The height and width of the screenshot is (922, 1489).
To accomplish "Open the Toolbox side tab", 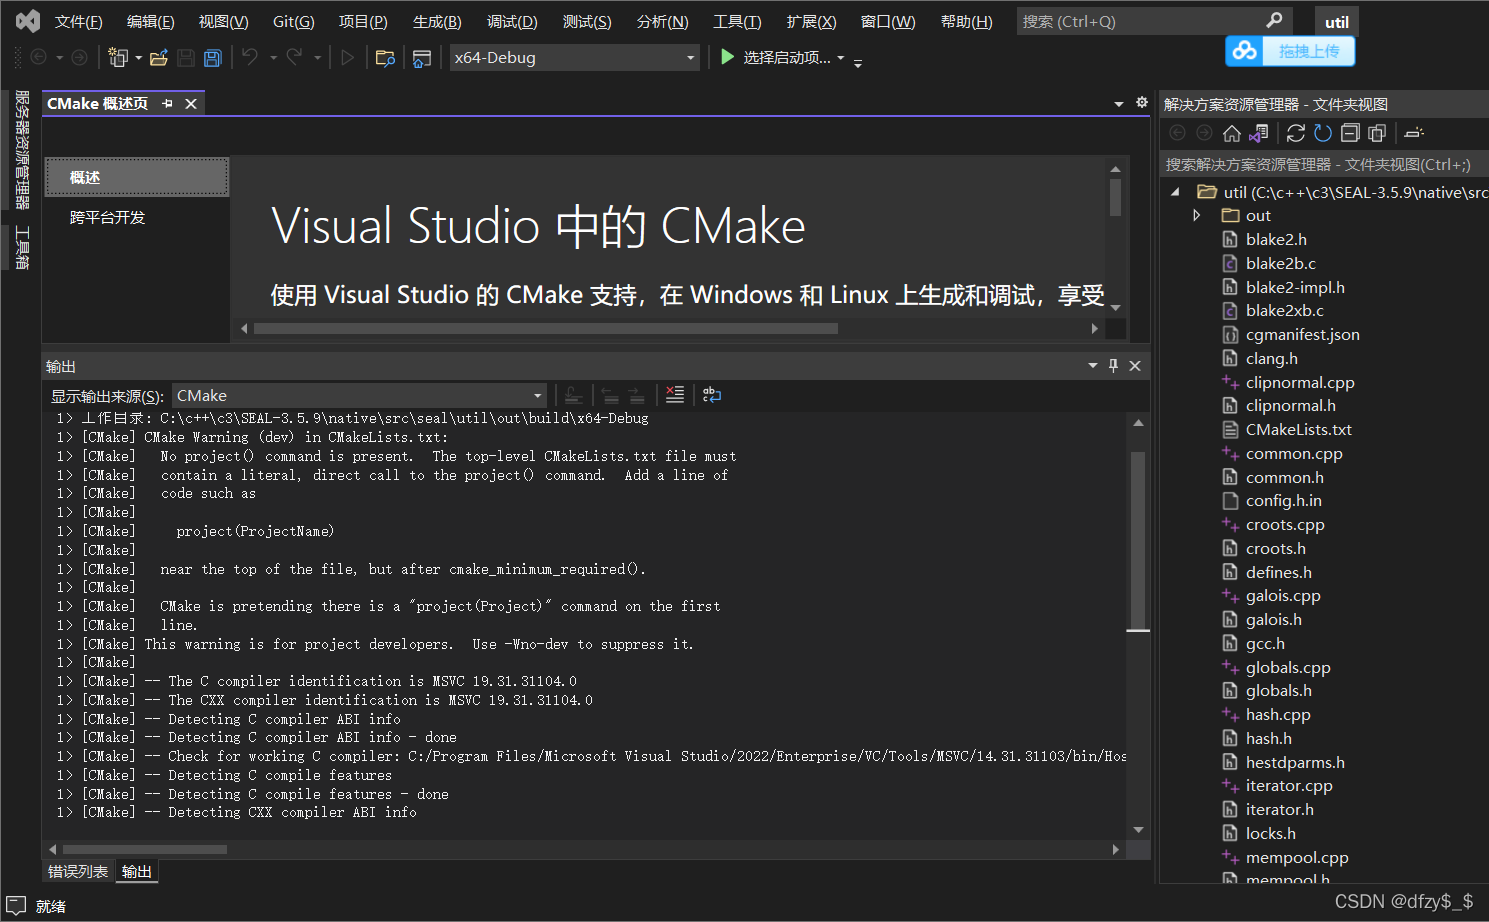I will [22, 247].
